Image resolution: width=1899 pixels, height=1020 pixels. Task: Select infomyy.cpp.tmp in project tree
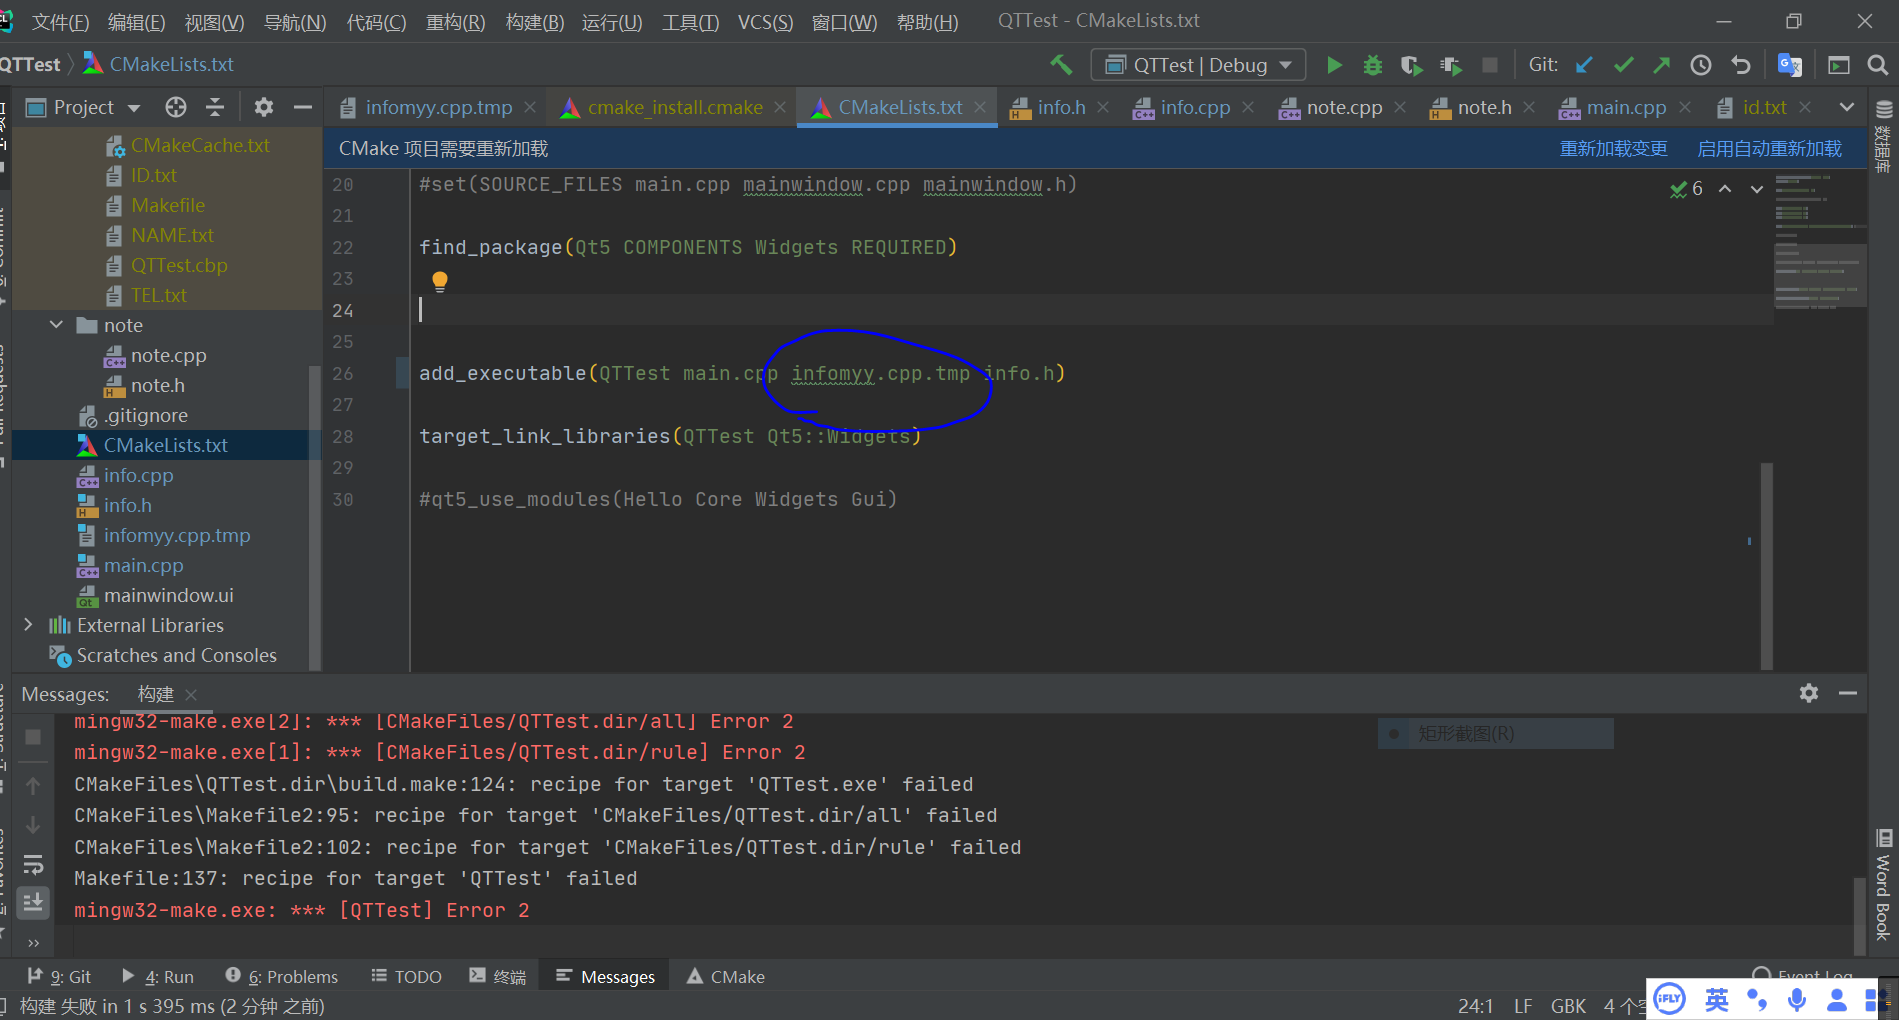(176, 535)
